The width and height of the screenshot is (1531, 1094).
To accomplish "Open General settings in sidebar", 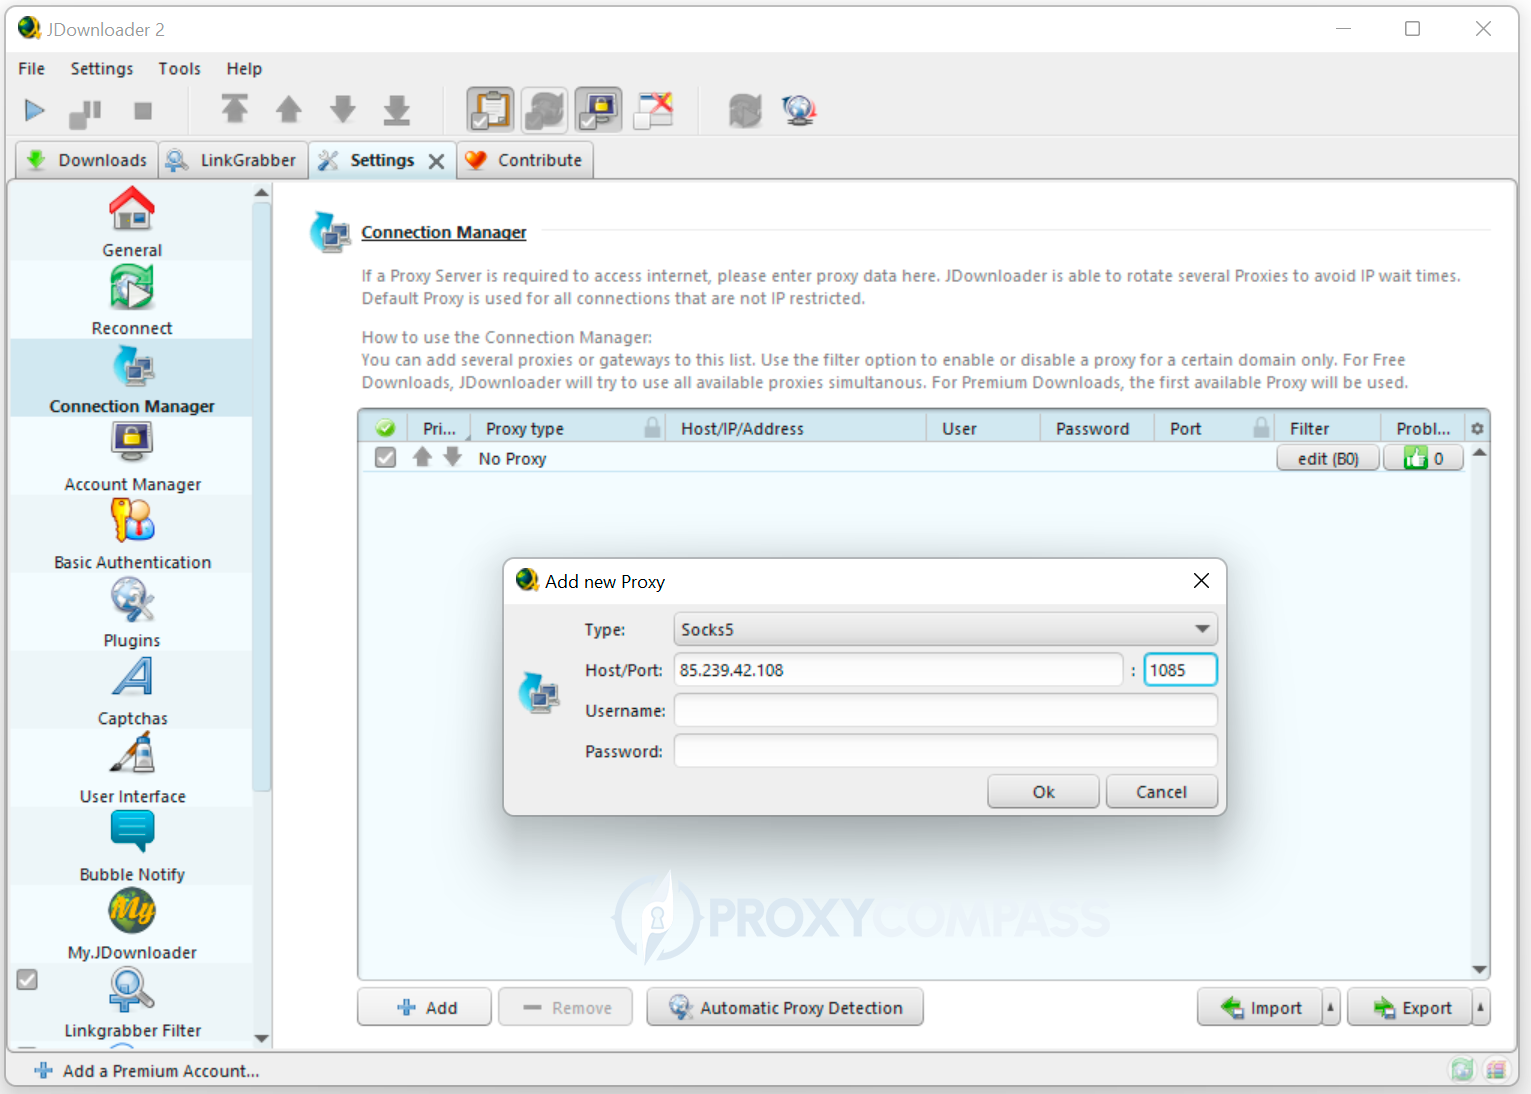I will coord(132,223).
